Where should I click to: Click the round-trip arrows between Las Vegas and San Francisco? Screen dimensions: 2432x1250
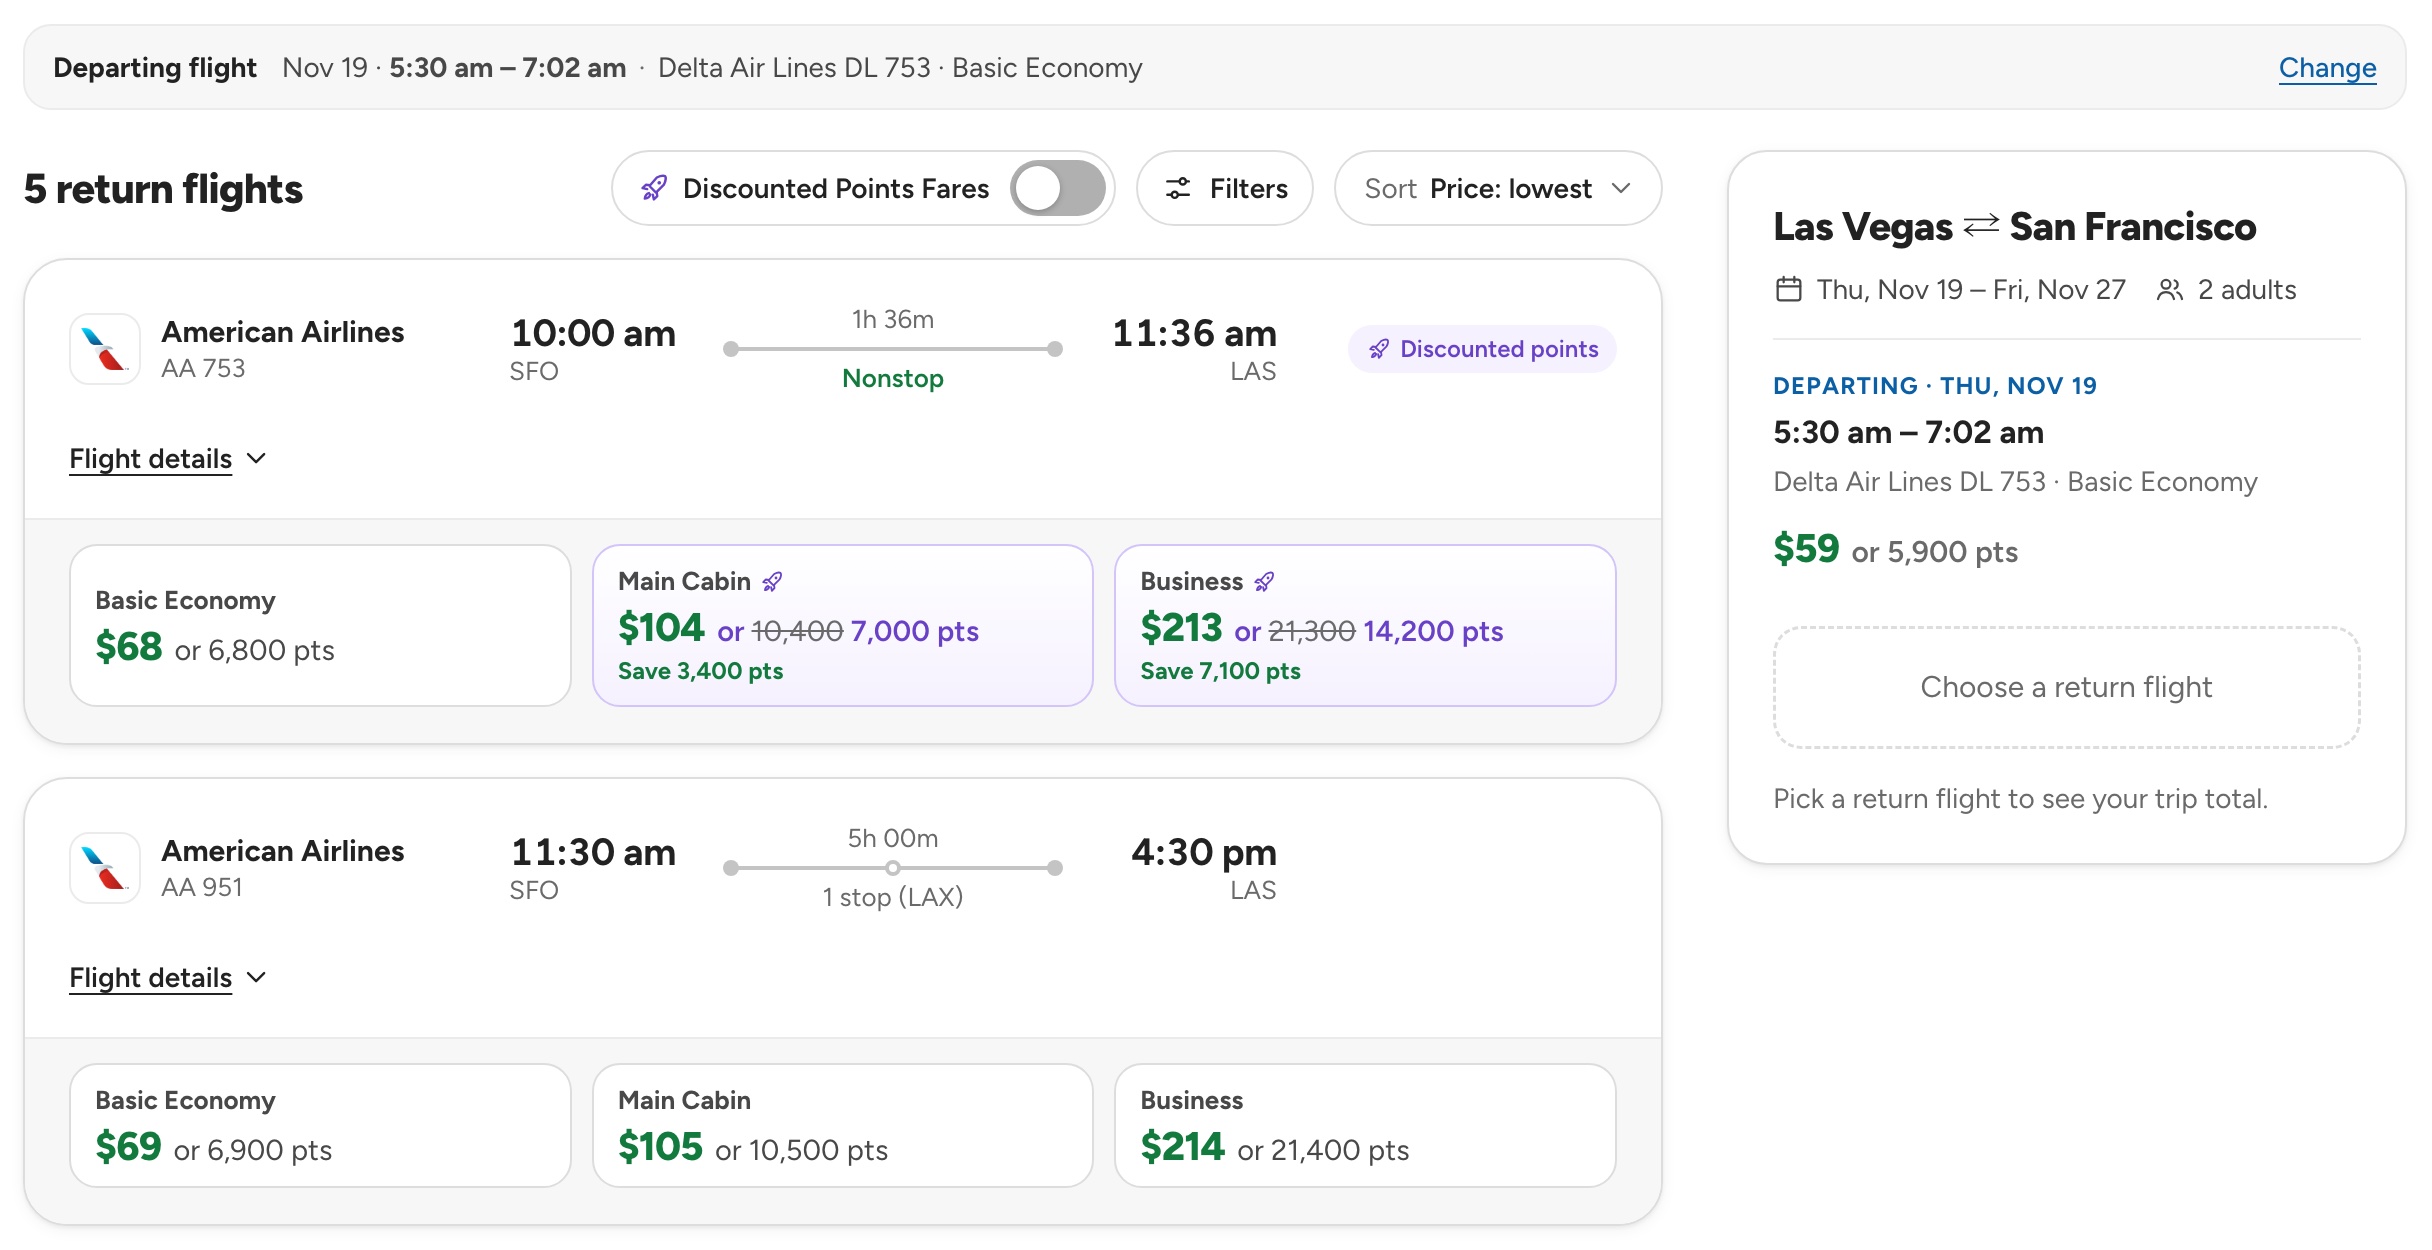click(x=1981, y=226)
